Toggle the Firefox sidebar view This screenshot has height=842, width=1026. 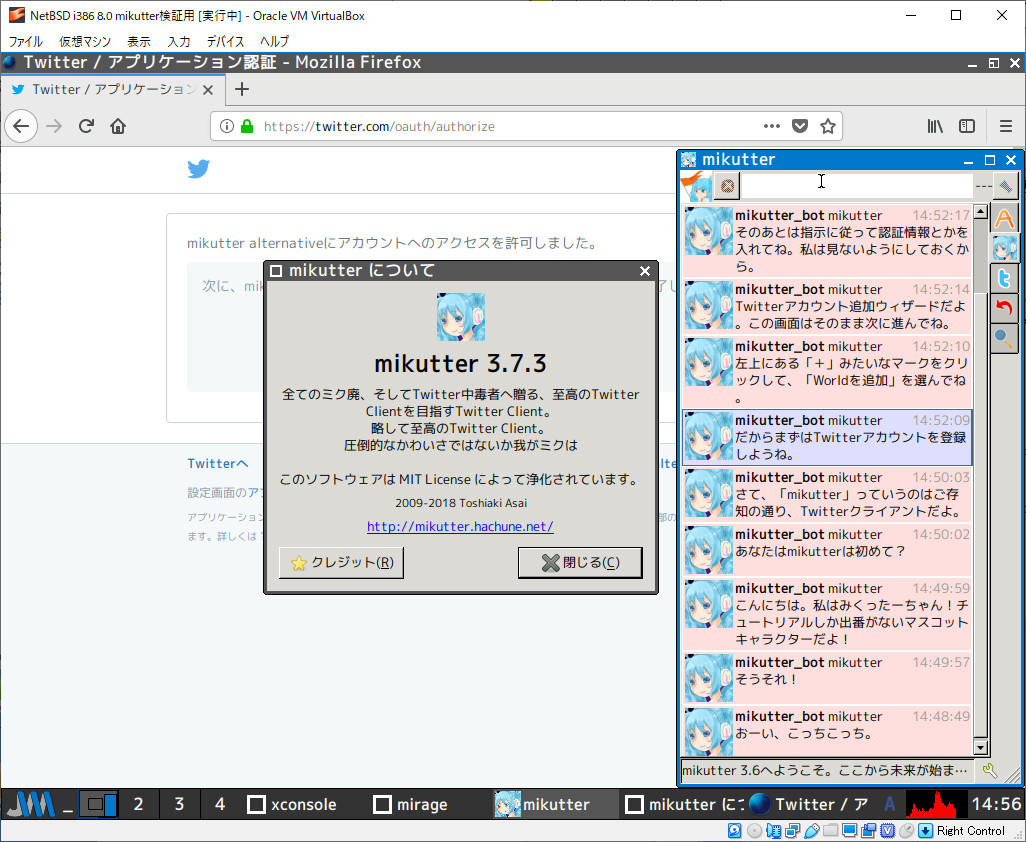pyautogui.click(x=967, y=126)
